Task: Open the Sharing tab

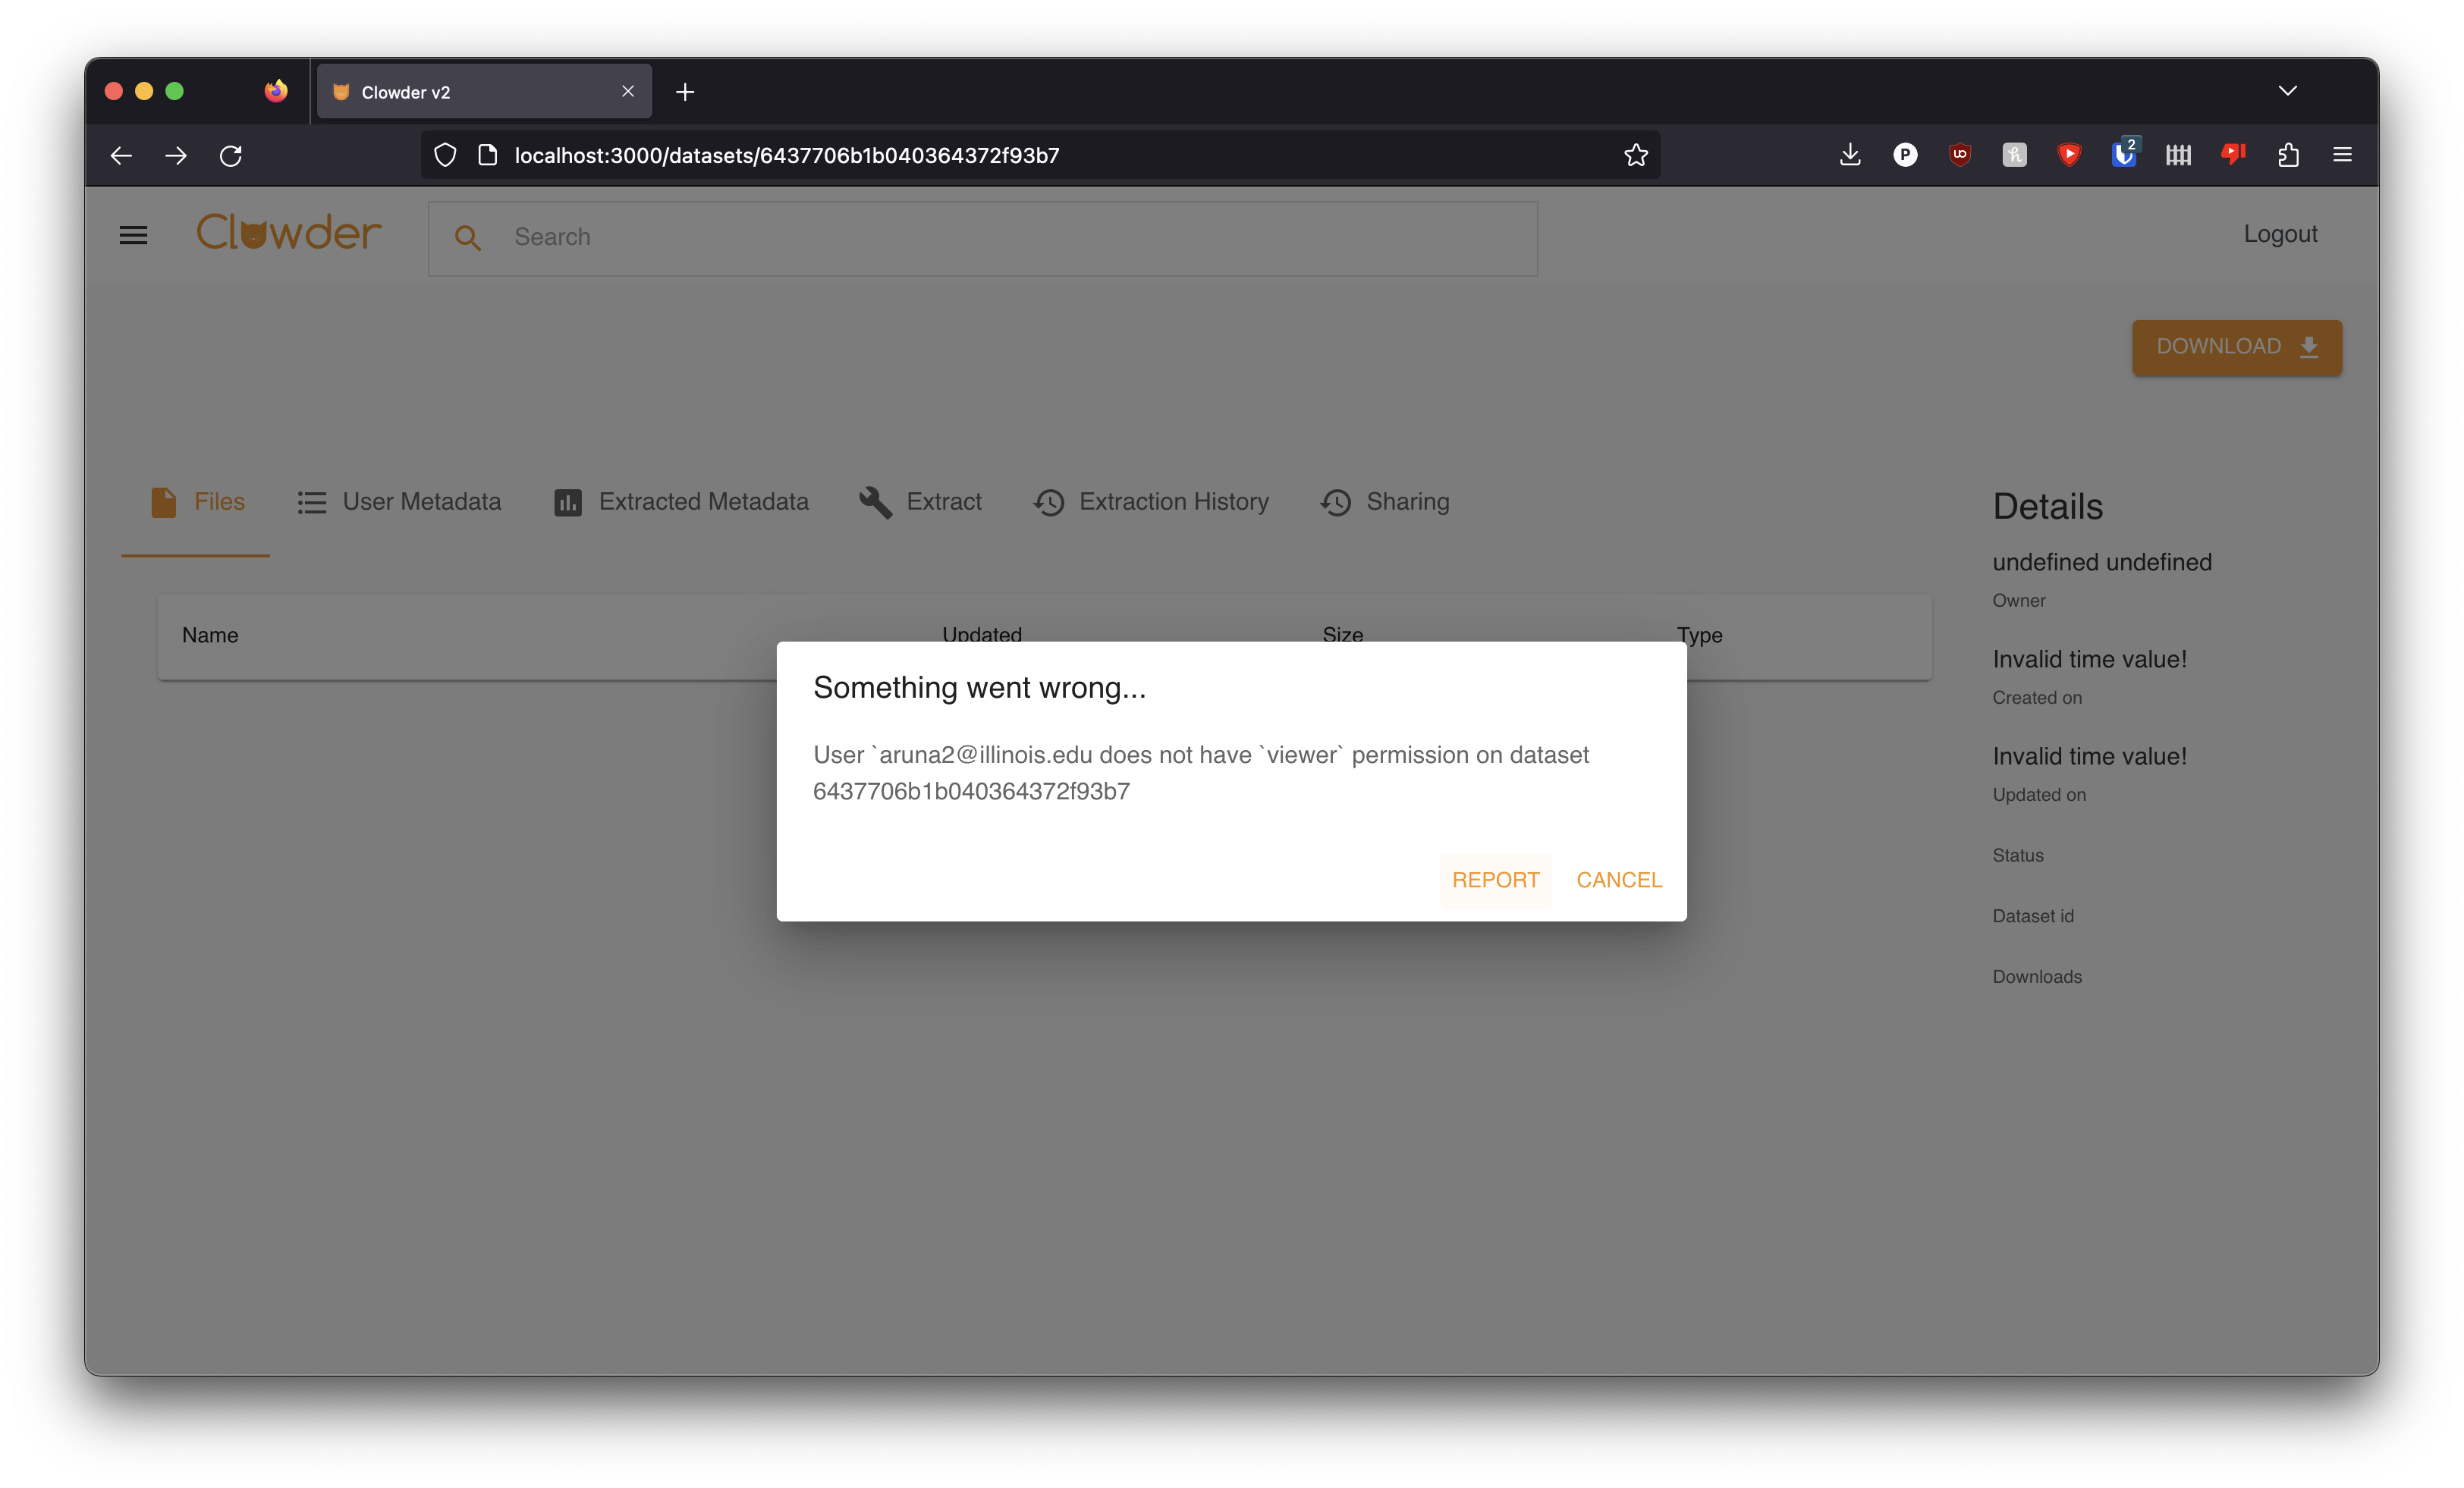Action: click(x=1385, y=502)
